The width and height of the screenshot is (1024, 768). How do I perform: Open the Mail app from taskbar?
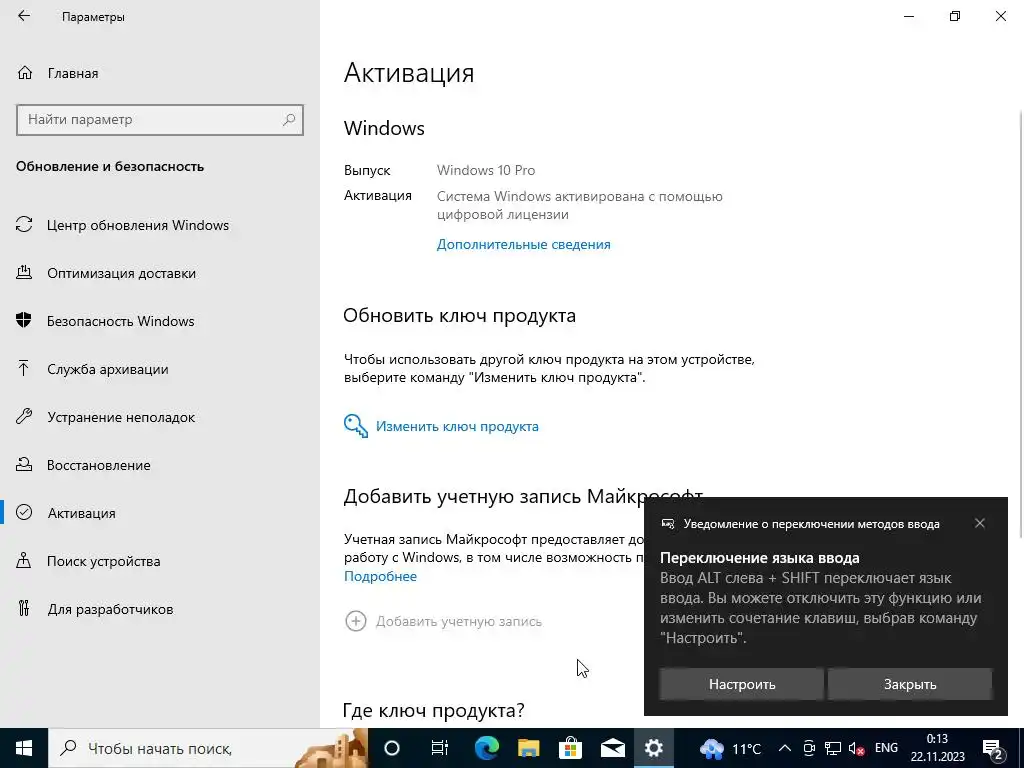coord(613,748)
